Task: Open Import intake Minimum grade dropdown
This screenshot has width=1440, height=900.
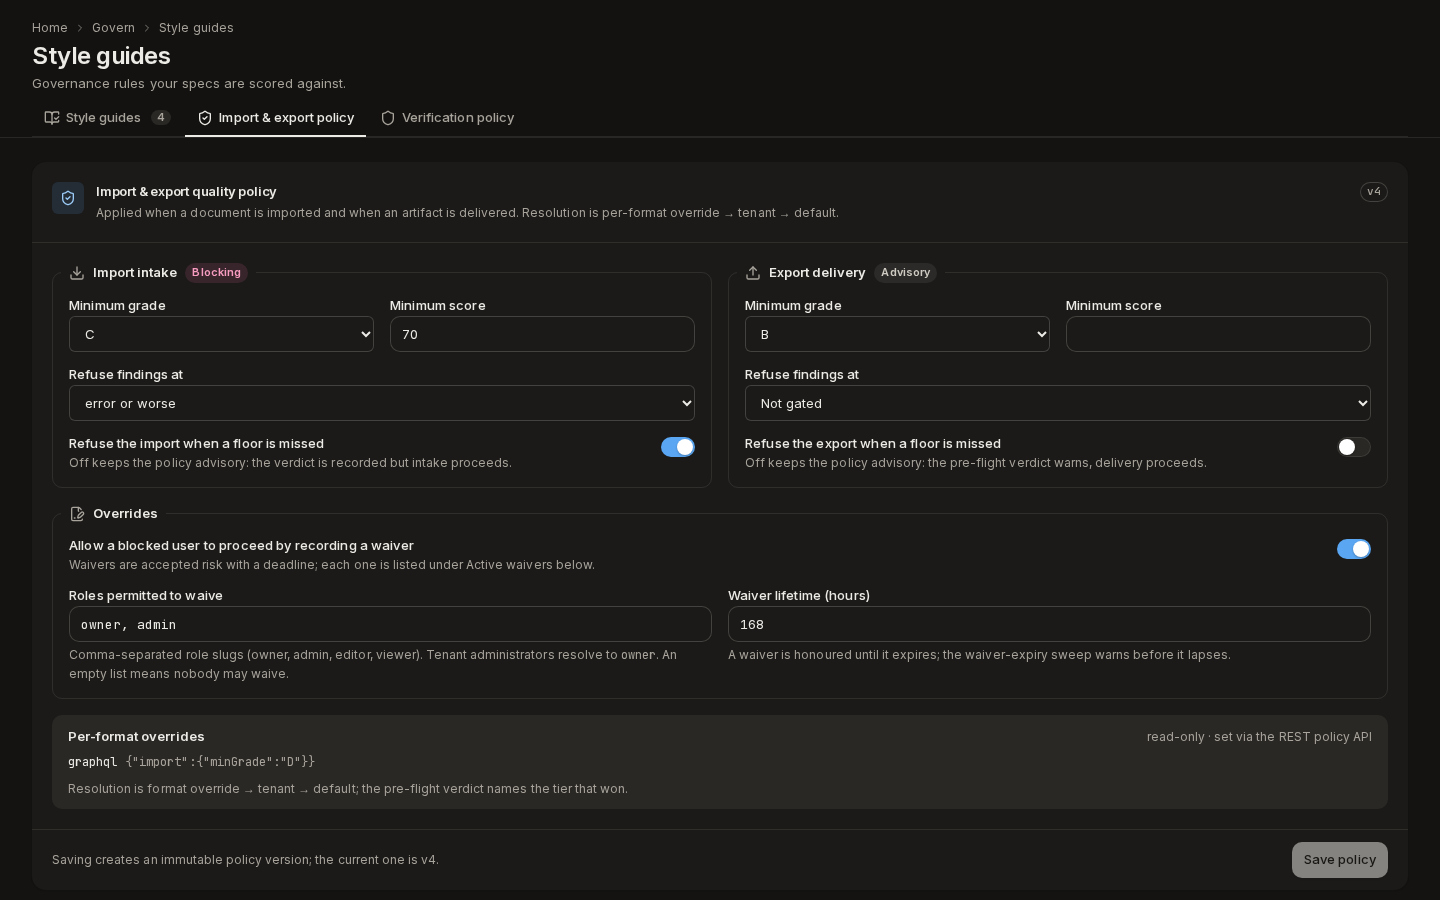Action: (x=221, y=334)
